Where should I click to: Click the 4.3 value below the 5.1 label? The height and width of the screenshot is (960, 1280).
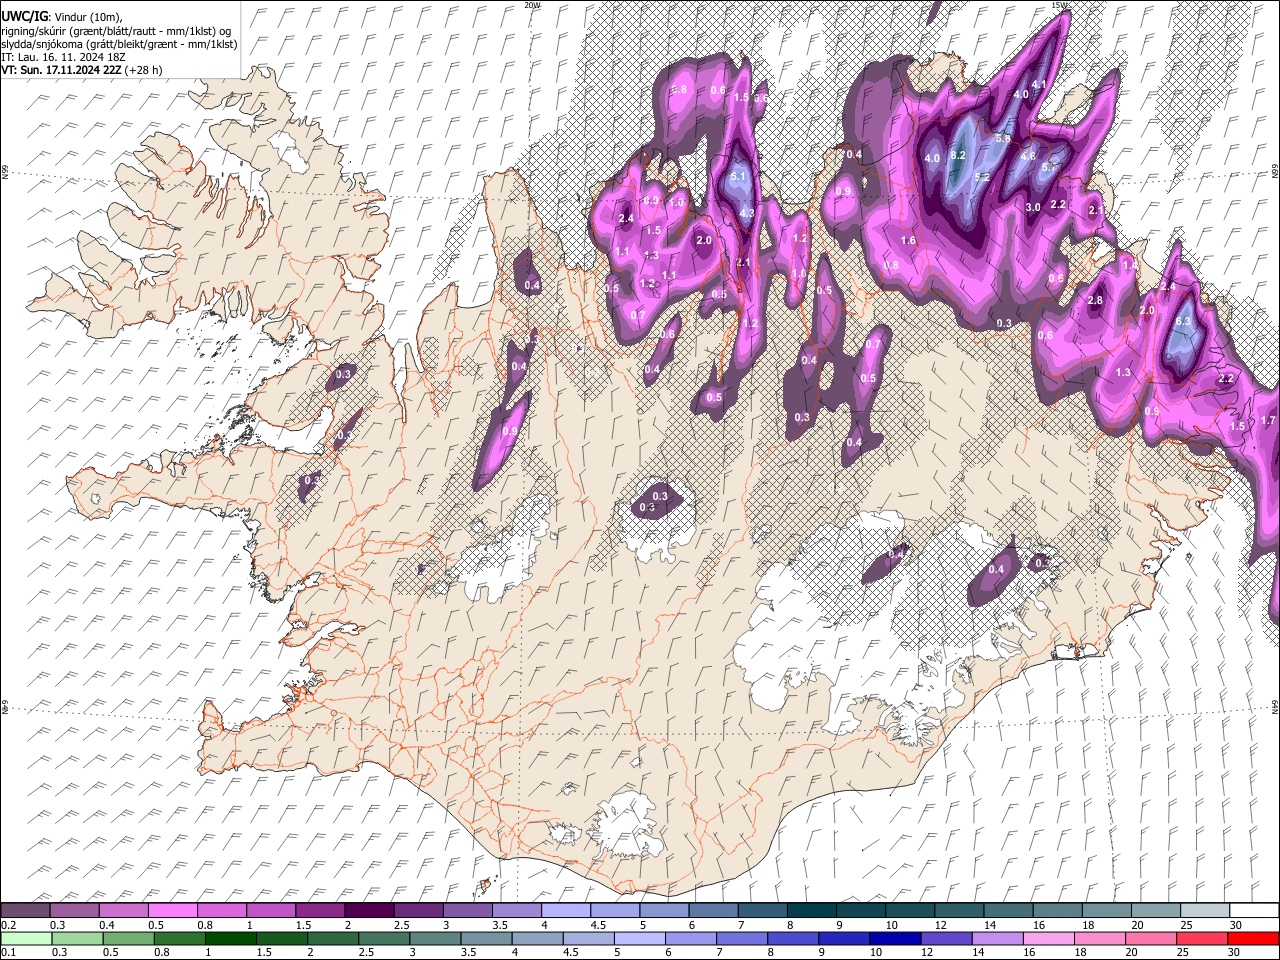click(x=747, y=213)
